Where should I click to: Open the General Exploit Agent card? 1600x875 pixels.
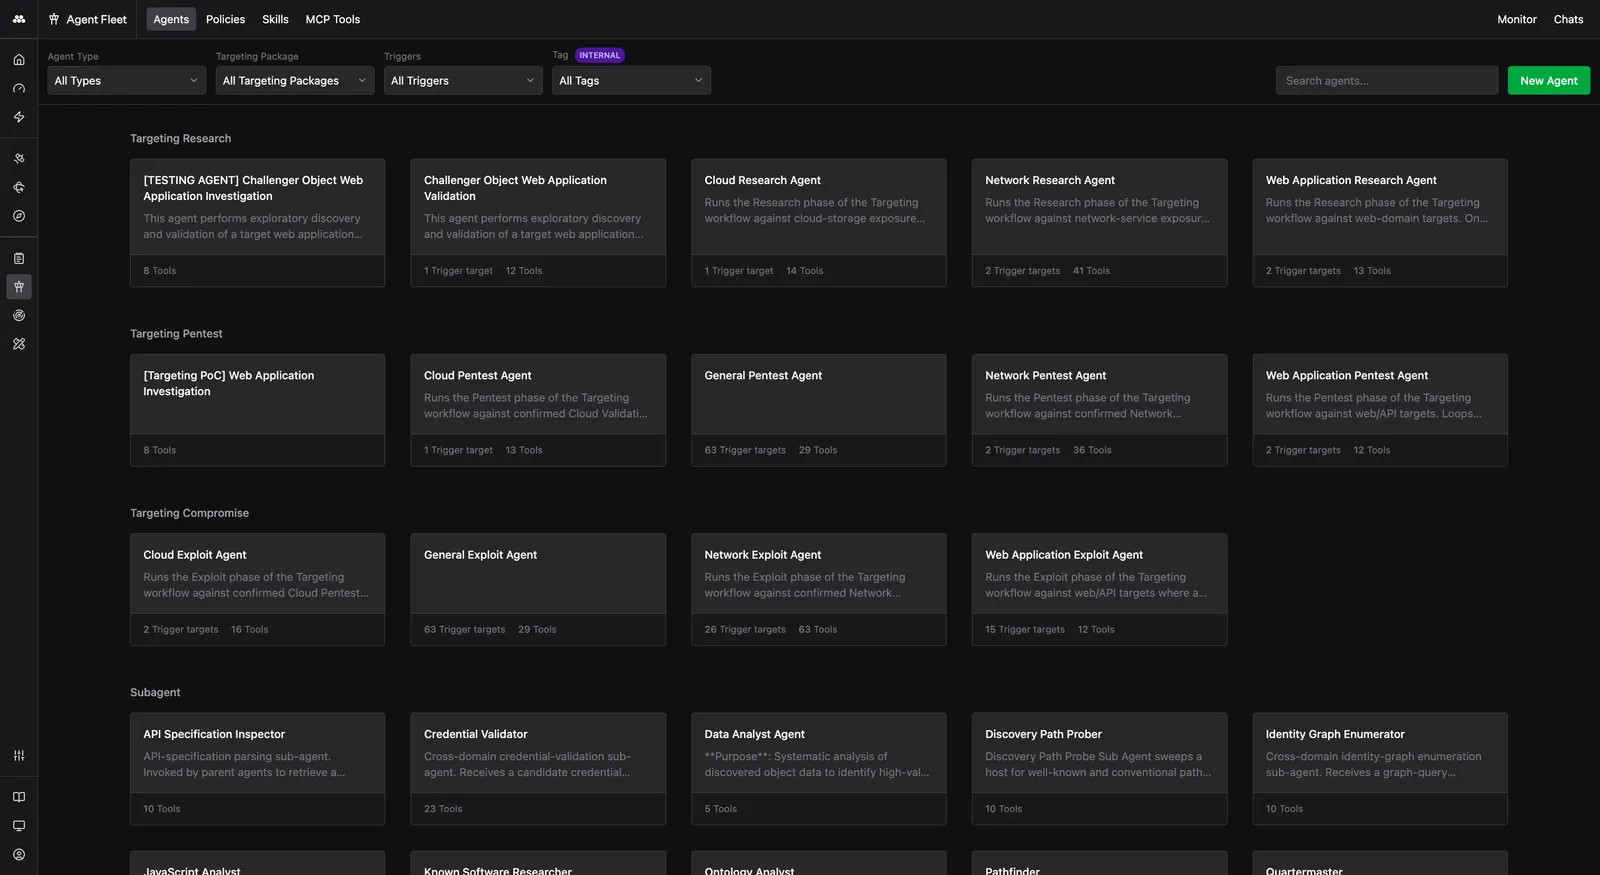[x=538, y=589]
